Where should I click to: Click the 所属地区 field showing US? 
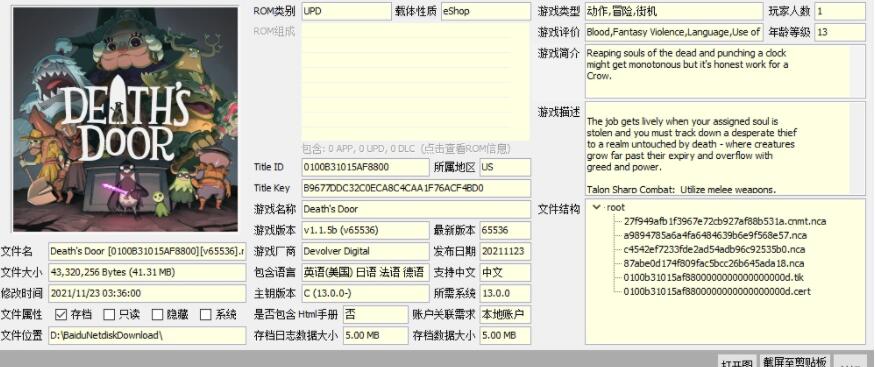point(505,167)
